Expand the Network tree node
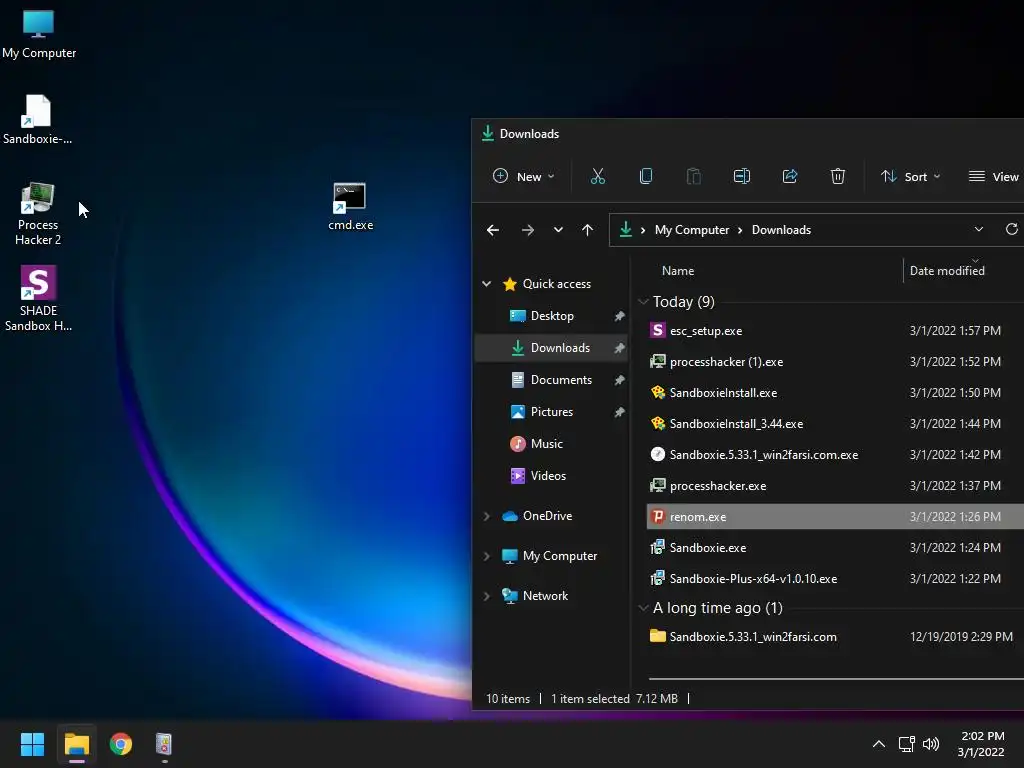 [x=487, y=596]
